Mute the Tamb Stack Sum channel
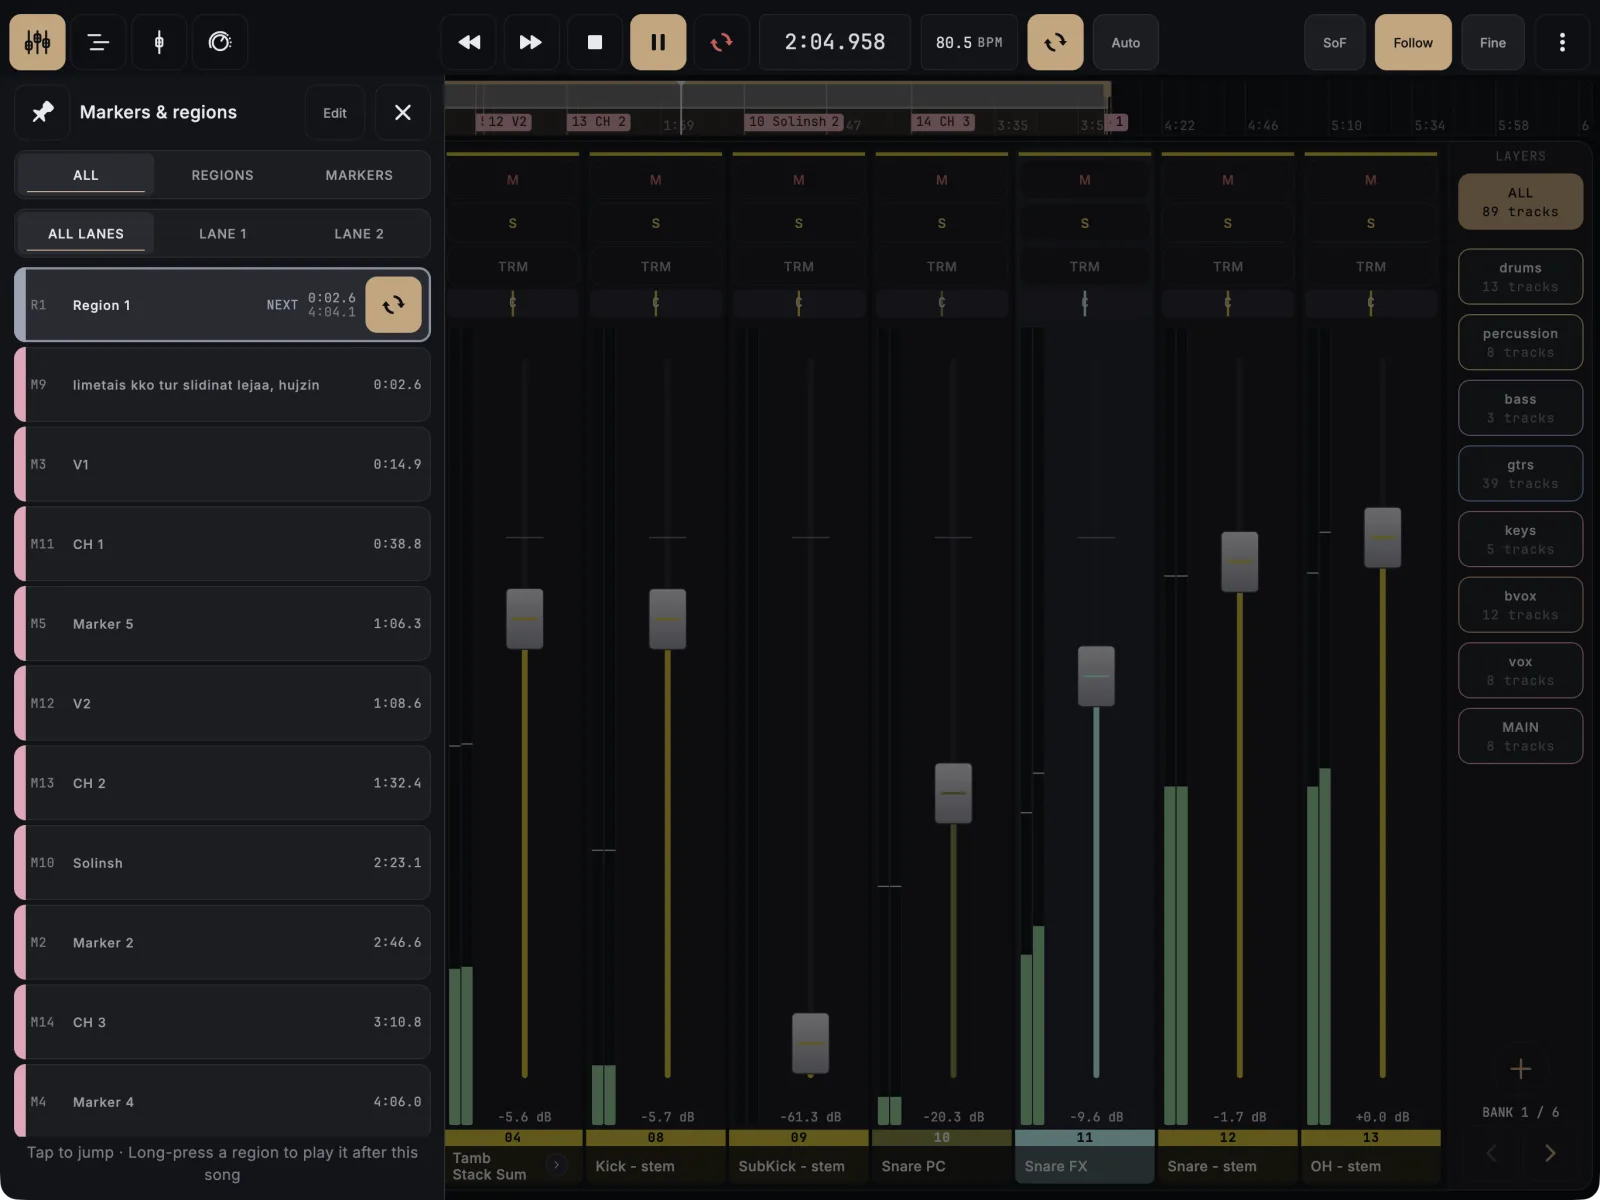The width and height of the screenshot is (1600, 1200). (x=513, y=180)
